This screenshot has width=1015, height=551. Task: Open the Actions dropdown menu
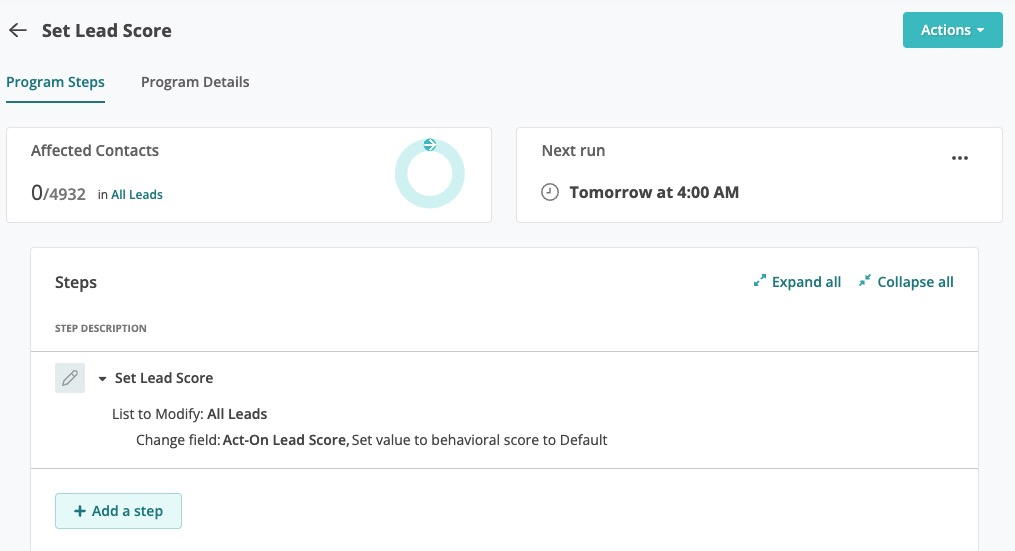click(x=952, y=30)
